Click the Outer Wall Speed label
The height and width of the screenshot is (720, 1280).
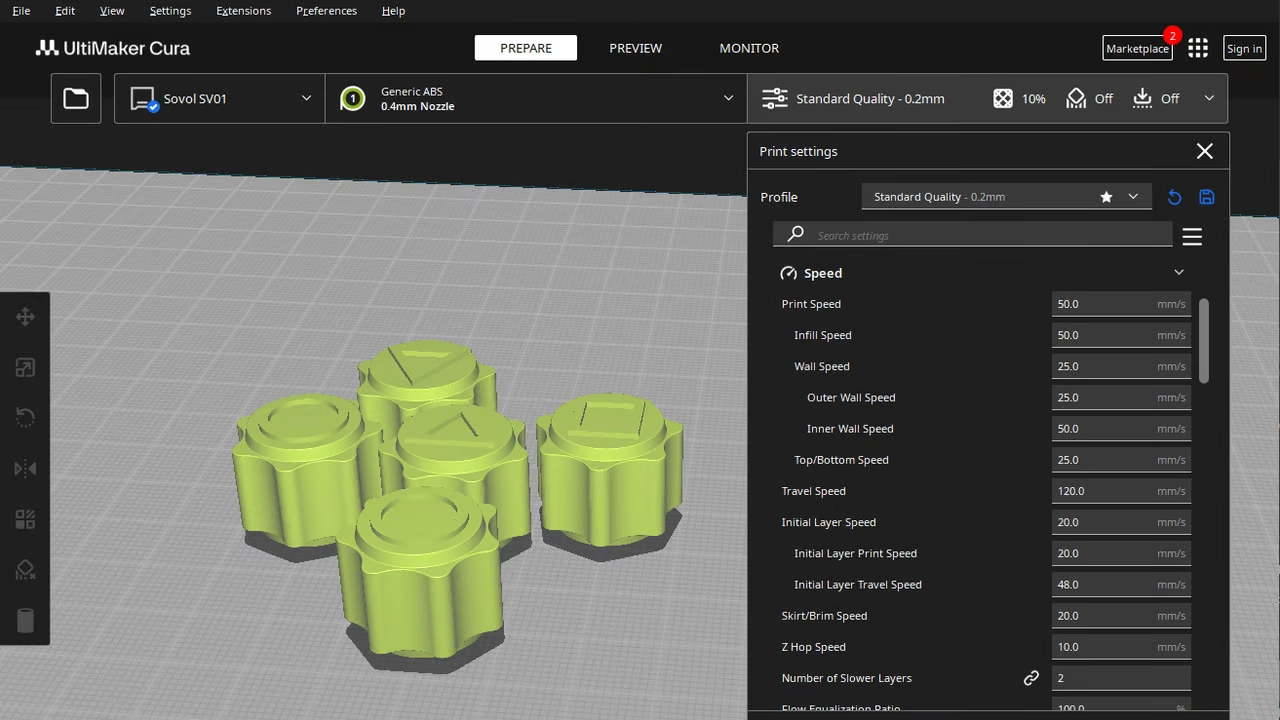(851, 397)
